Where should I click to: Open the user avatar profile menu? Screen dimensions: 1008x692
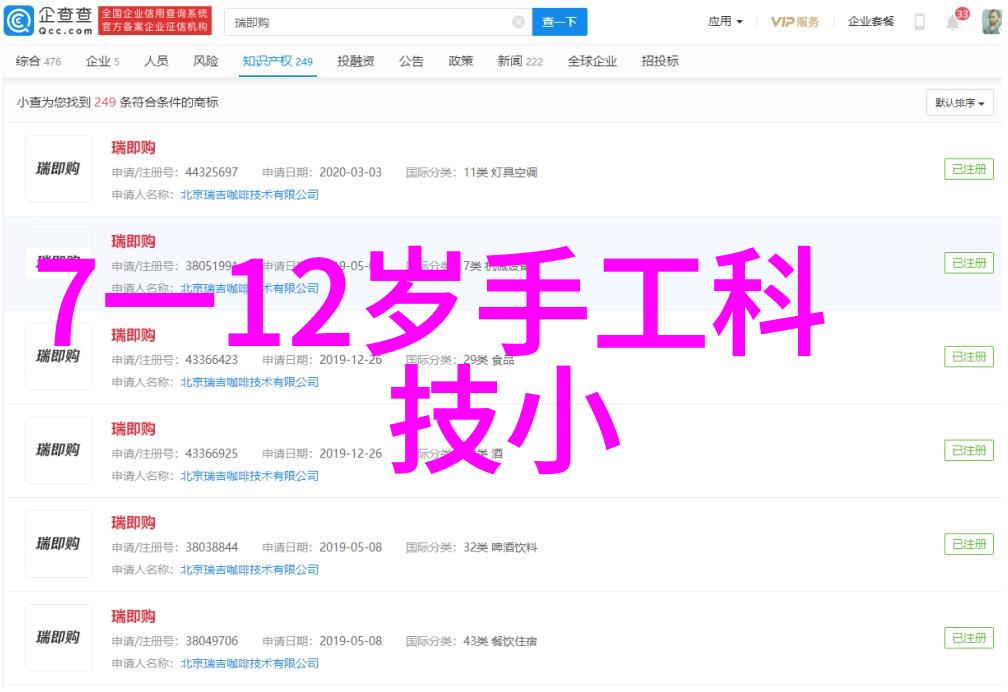click(x=992, y=21)
